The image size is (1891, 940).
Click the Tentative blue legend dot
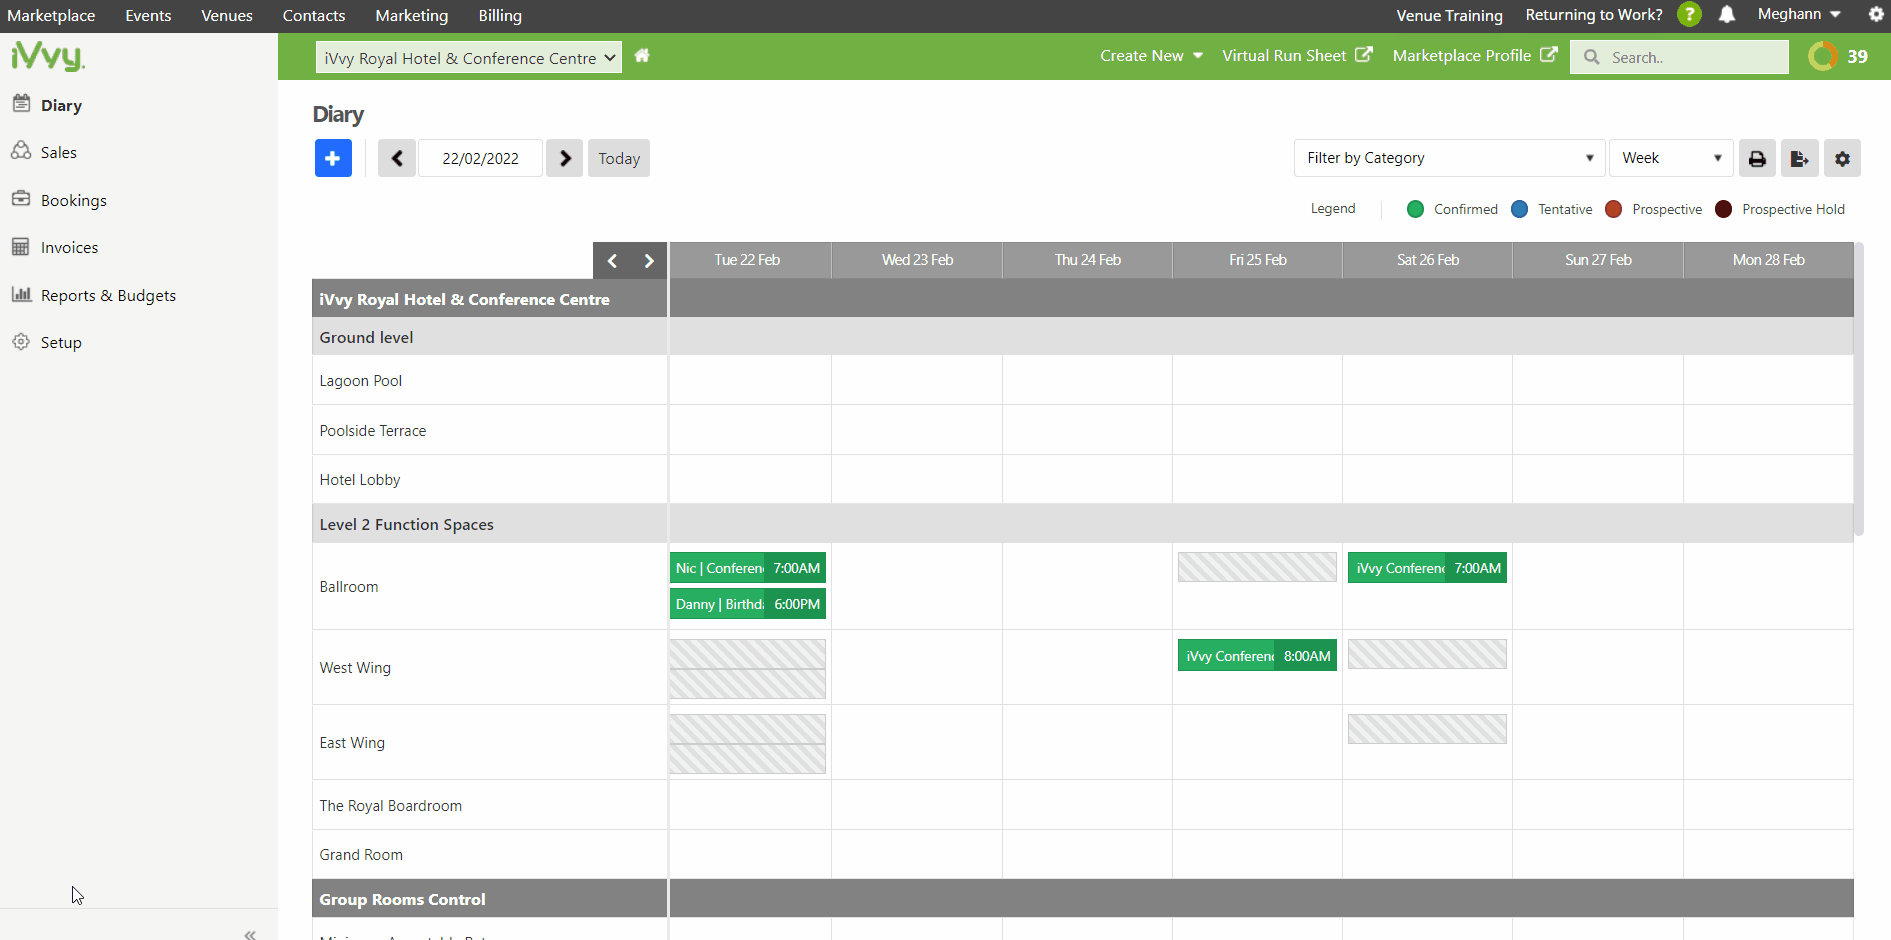tap(1519, 209)
